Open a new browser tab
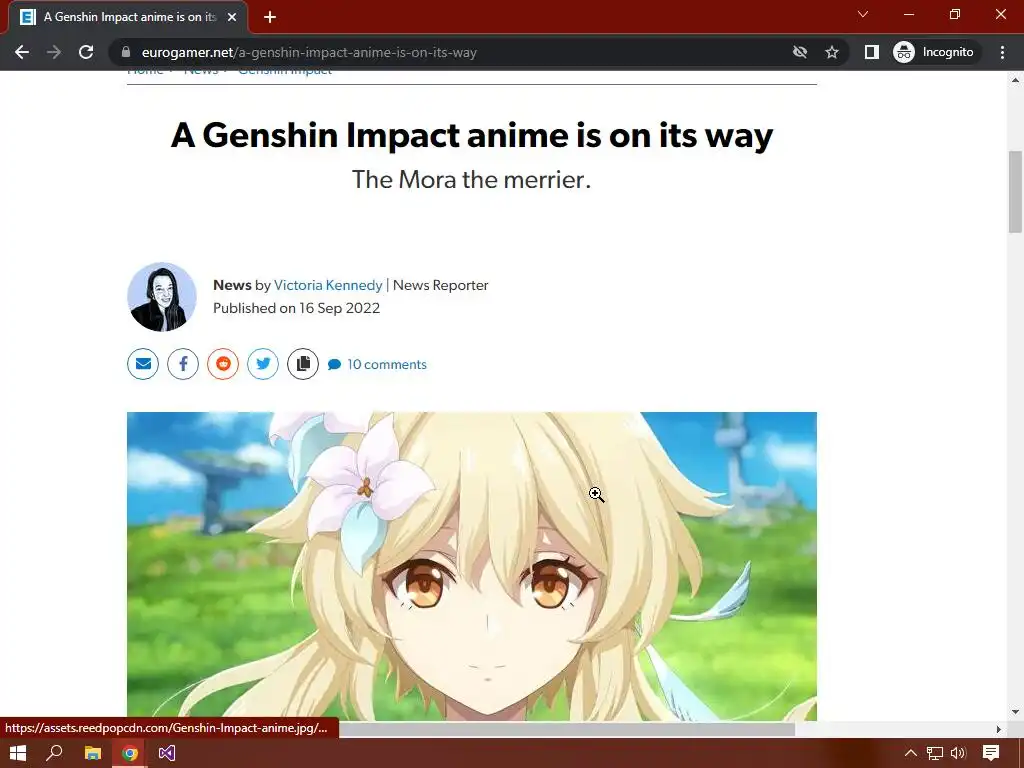Screen dimensions: 1024x768 pos(270,17)
